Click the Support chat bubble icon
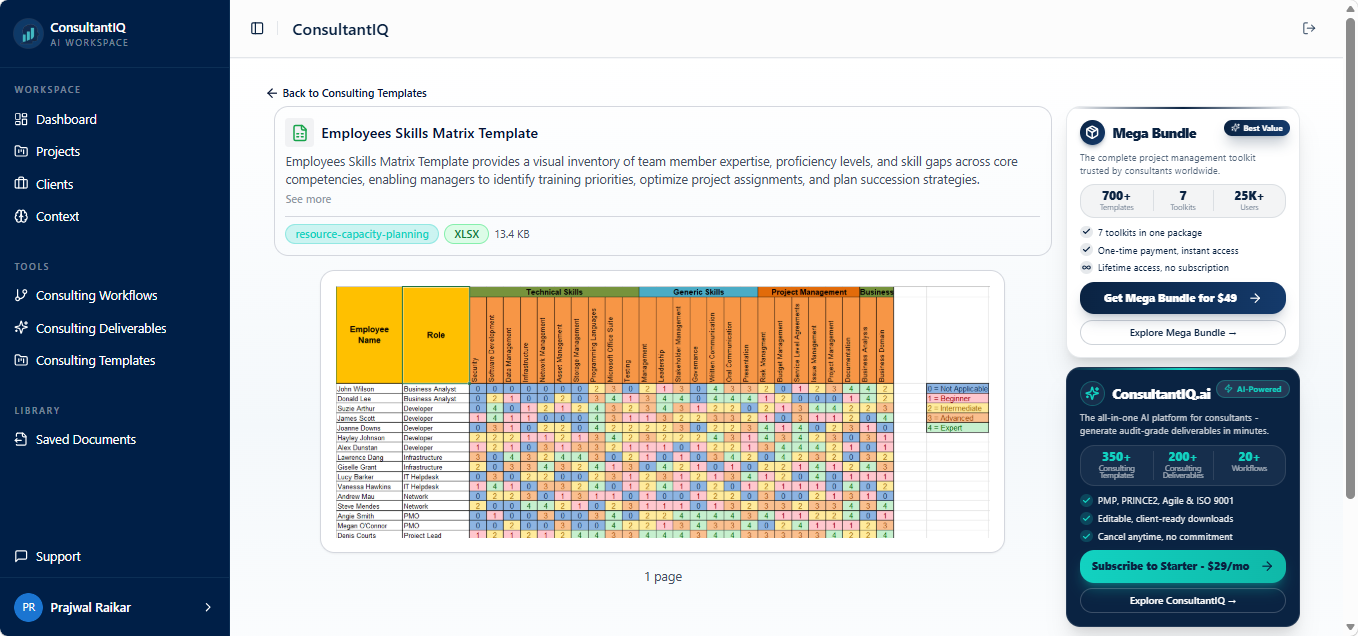This screenshot has height=636, width=1358. click(x=22, y=556)
